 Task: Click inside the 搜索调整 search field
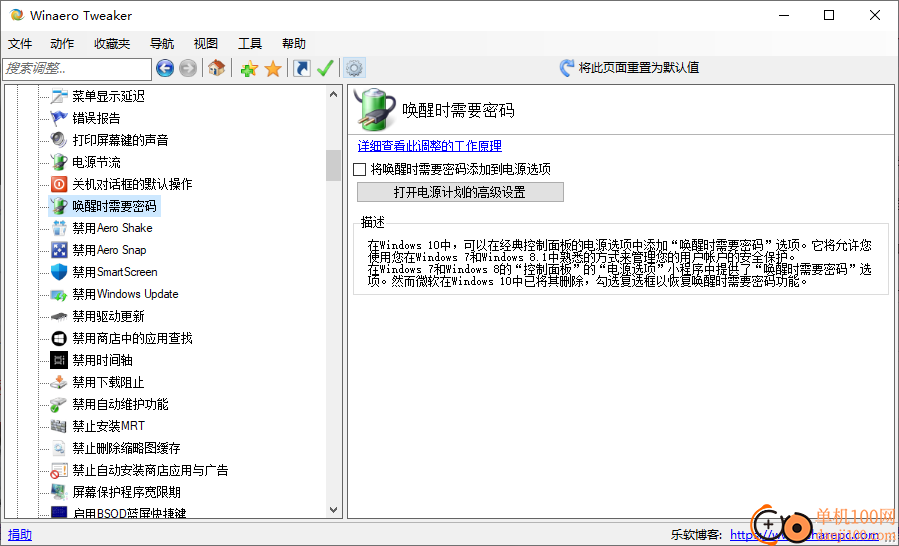tap(77, 69)
